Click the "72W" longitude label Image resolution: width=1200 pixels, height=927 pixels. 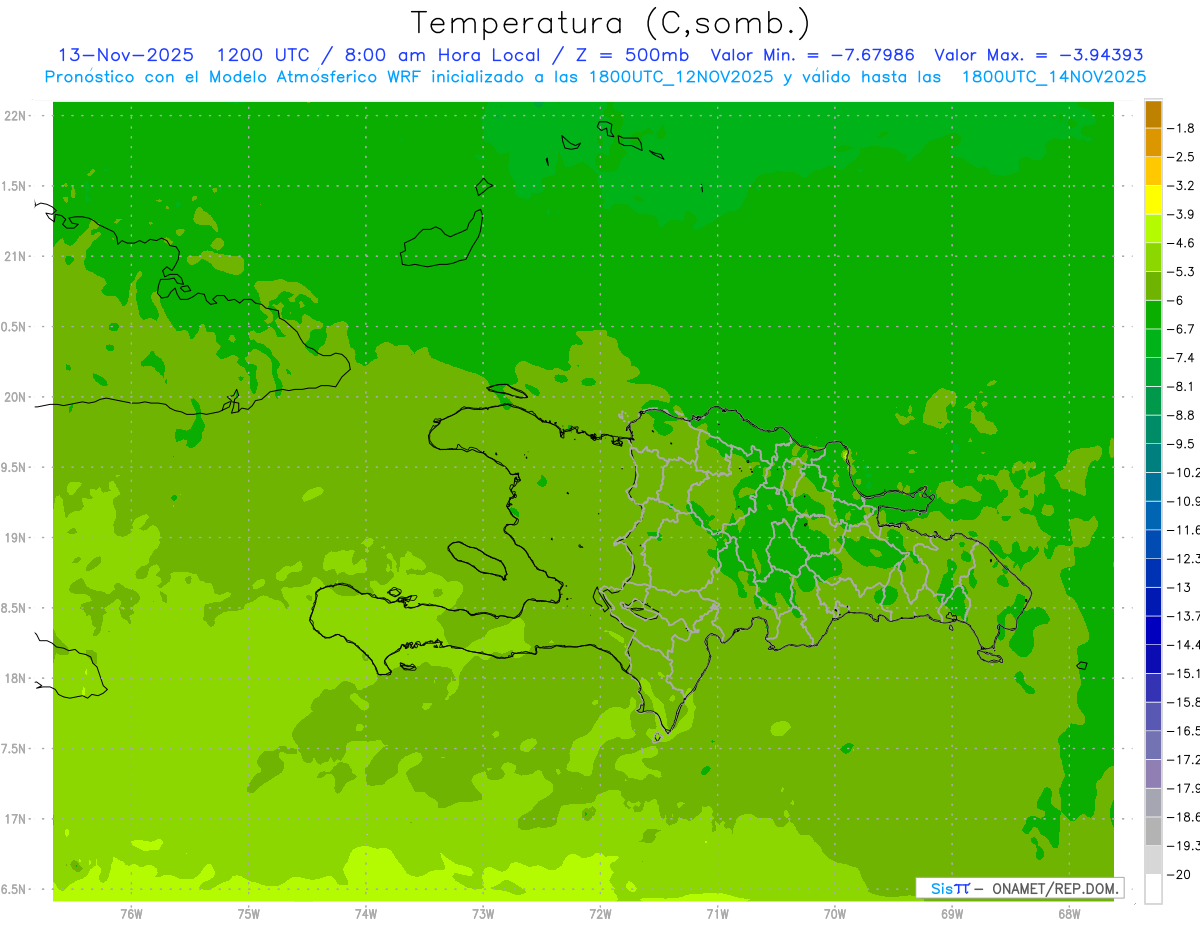pos(600,913)
